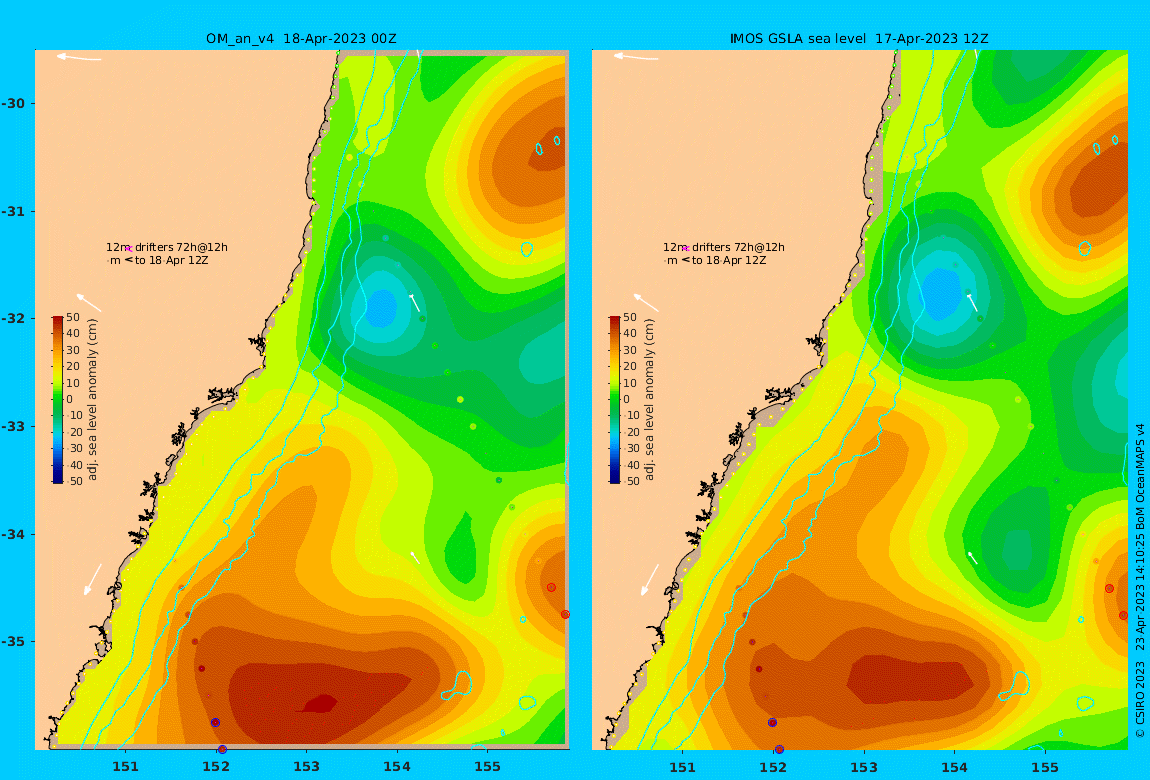Click longitude label 153 under right map
This screenshot has width=1150, height=780.
pos(864,767)
